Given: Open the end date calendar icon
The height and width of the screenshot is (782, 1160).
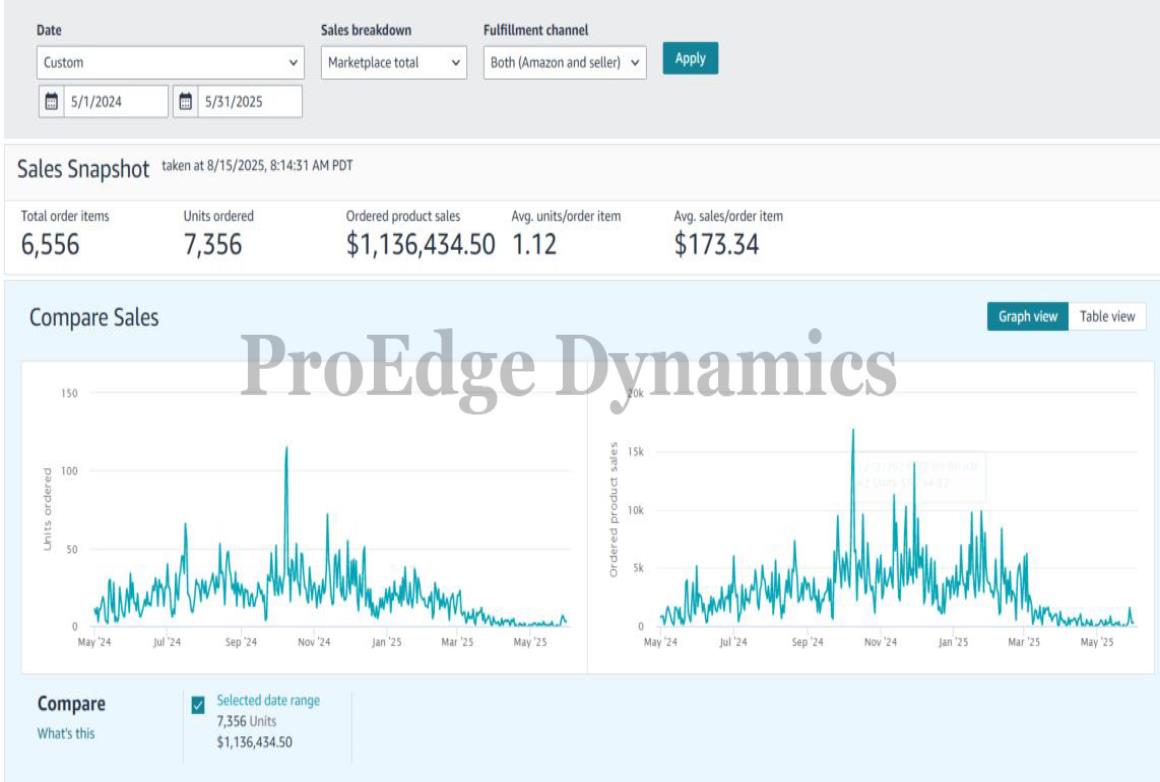Looking at the screenshot, I should pyautogui.click(x=186, y=101).
